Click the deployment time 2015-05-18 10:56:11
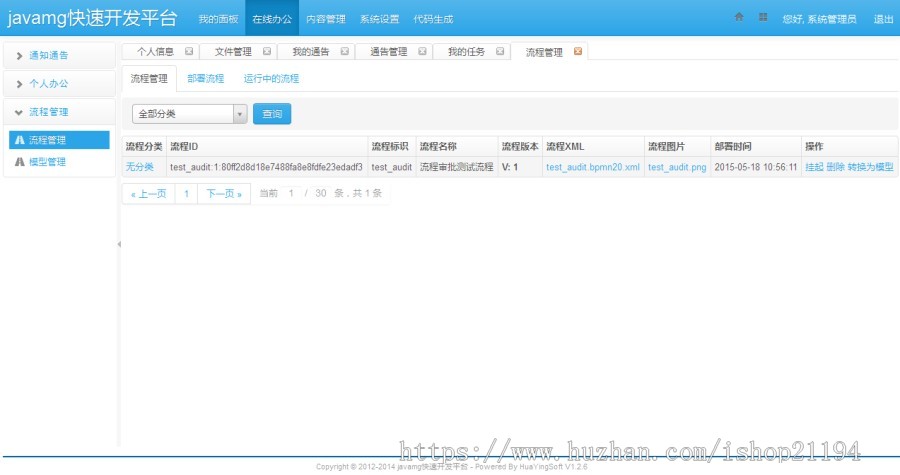 tap(756, 167)
